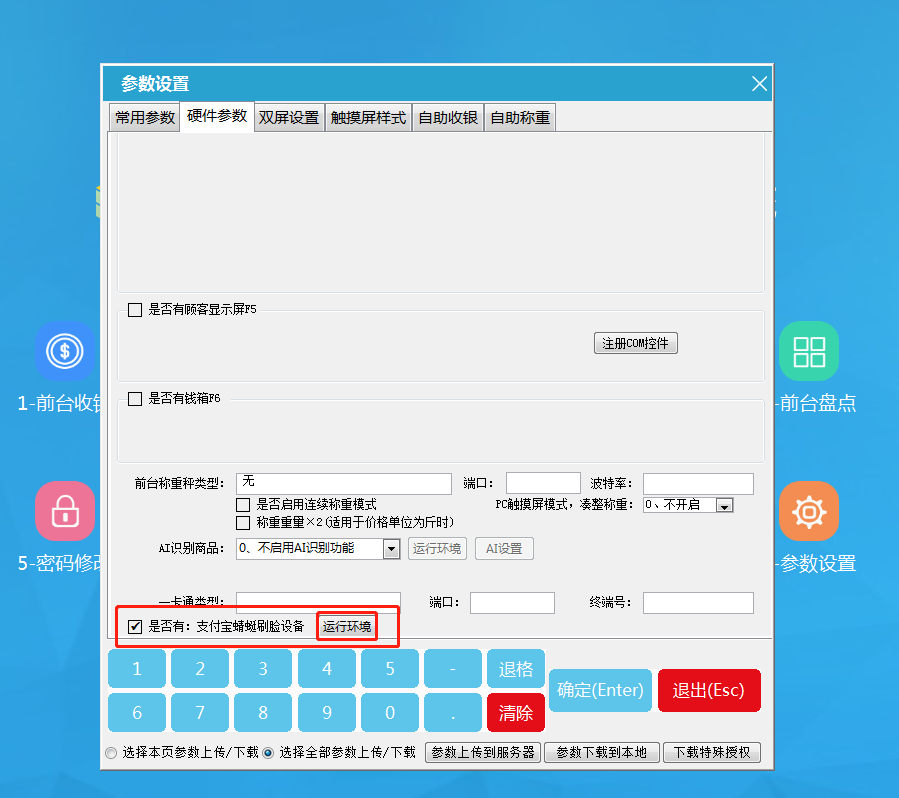
Task: Open the 双屏设置 tab
Action: 288,118
